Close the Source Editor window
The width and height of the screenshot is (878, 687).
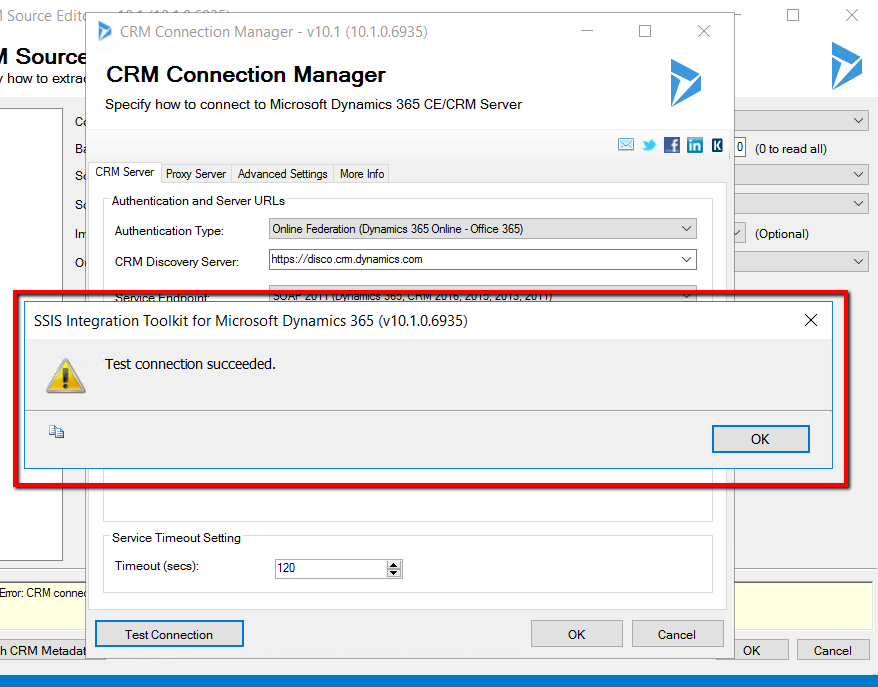(852, 15)
